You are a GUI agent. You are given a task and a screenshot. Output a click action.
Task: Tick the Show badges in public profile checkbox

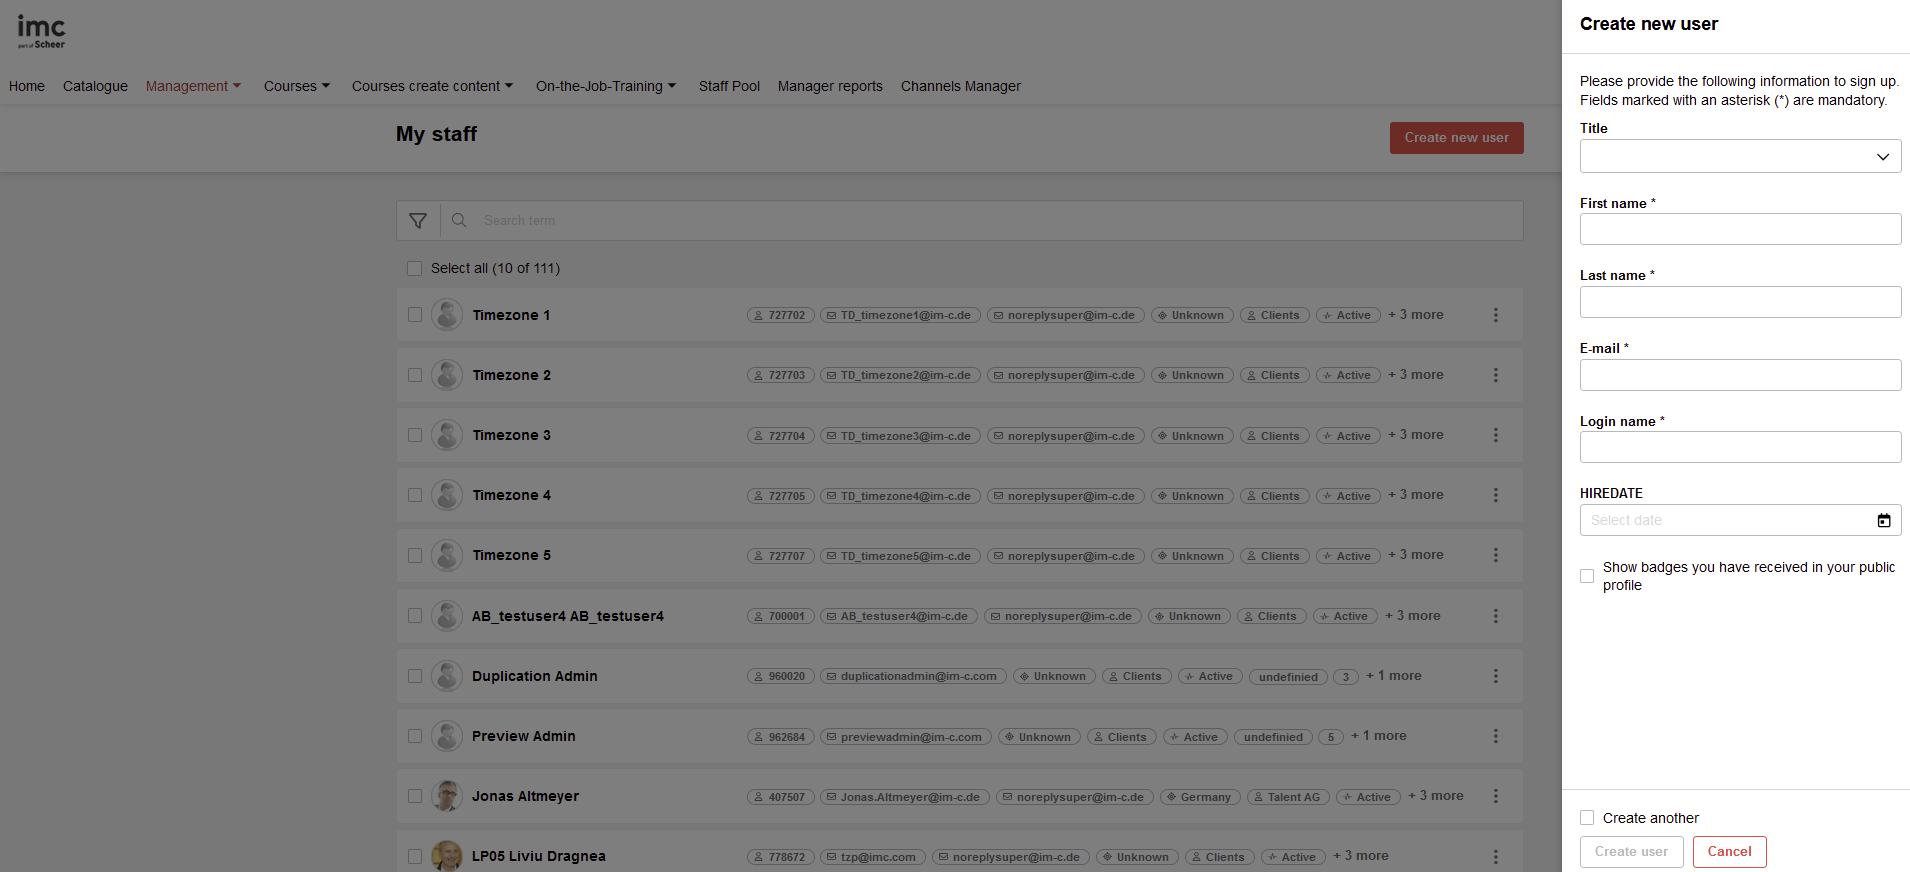tap(1587, 576)
